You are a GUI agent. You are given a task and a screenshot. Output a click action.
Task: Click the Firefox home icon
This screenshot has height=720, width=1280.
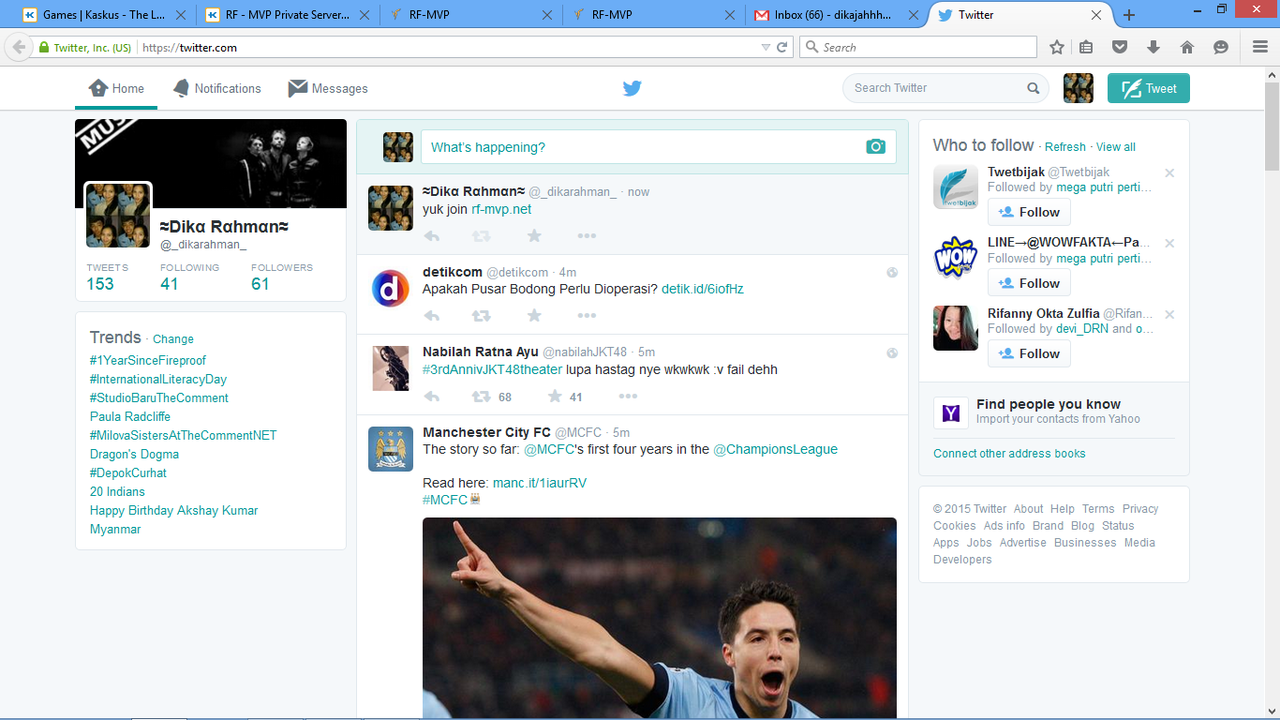1187,47
